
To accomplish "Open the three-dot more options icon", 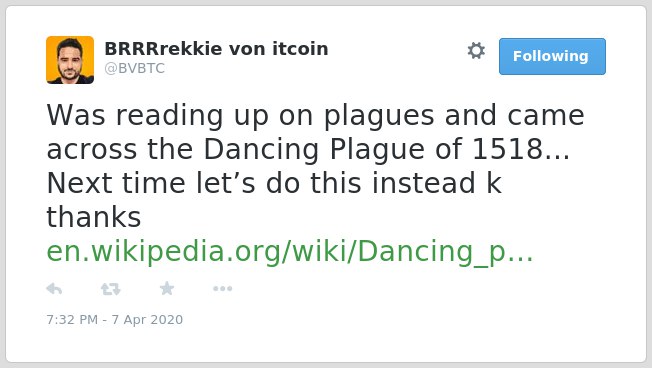I will [x=222, y=289].
